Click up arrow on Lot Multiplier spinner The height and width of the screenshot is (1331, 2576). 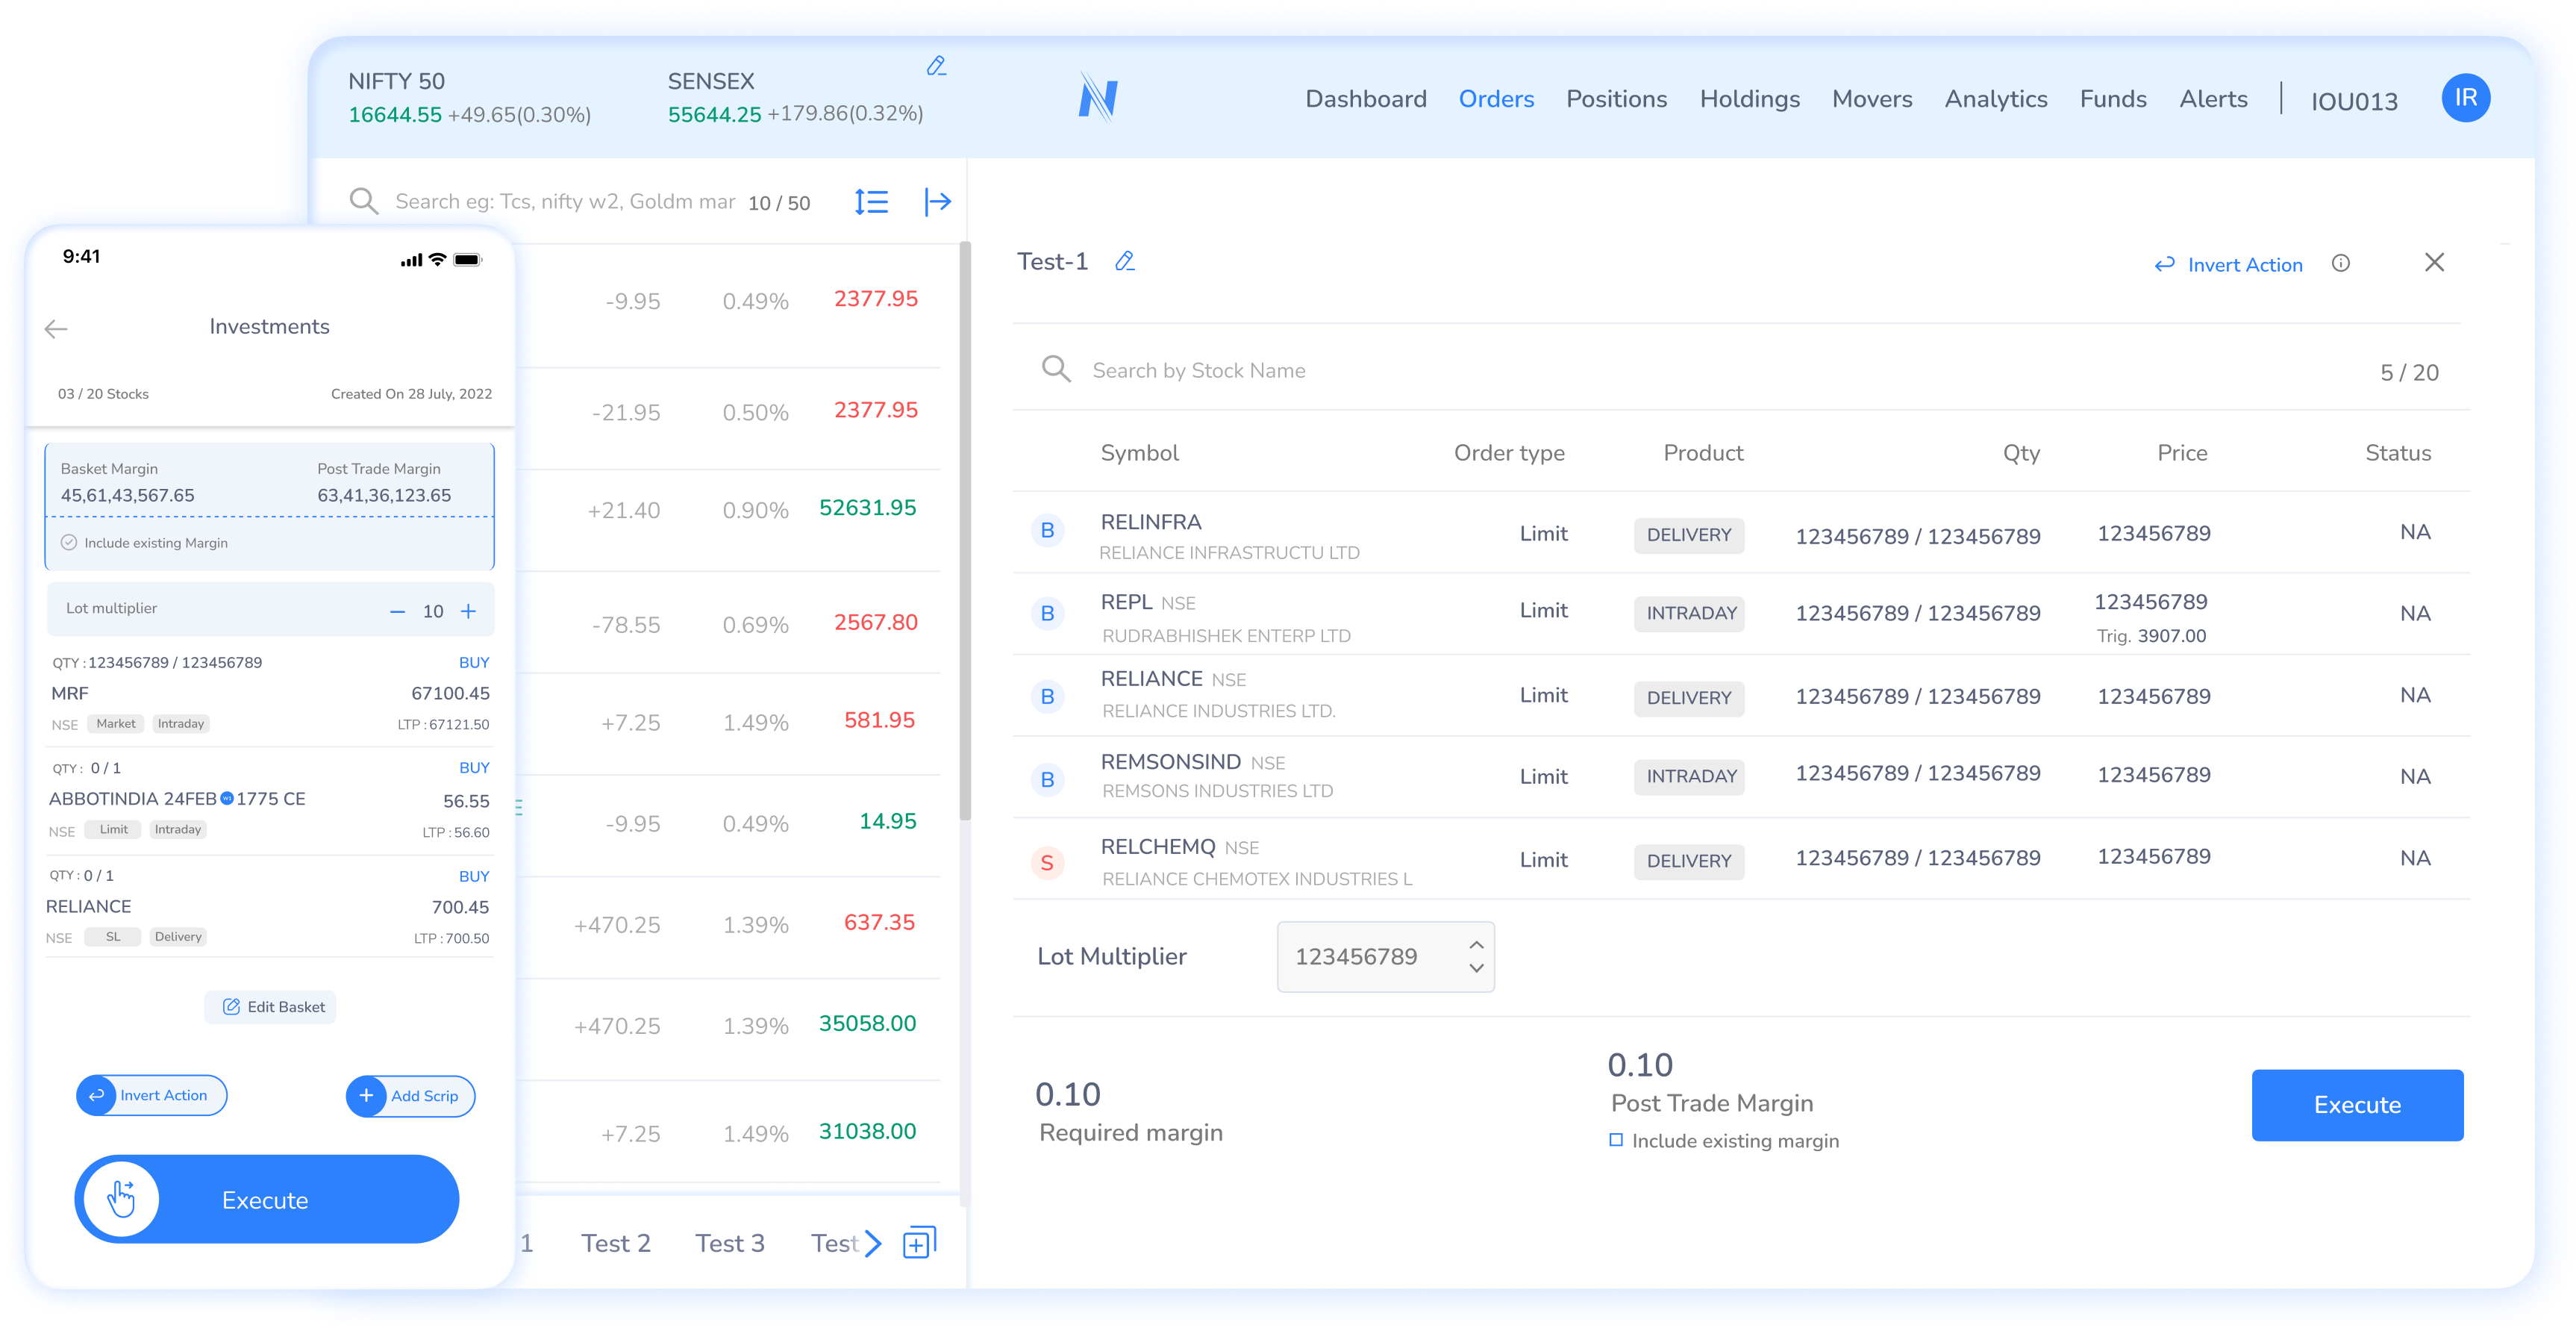pyautogui.click(x=1476, y=945)
